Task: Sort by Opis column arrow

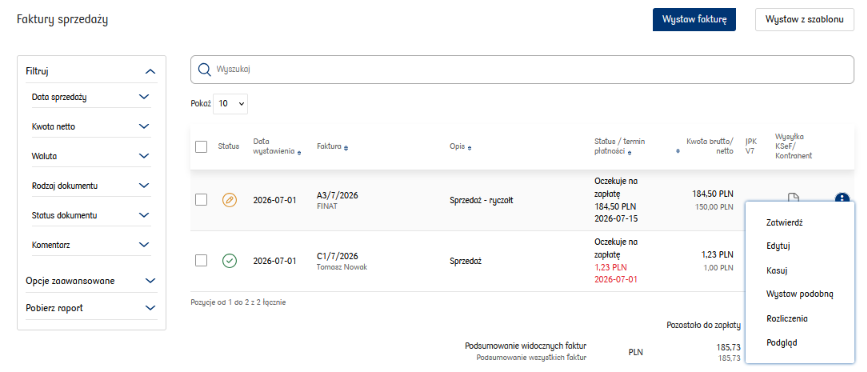Action: coord(470,147)
